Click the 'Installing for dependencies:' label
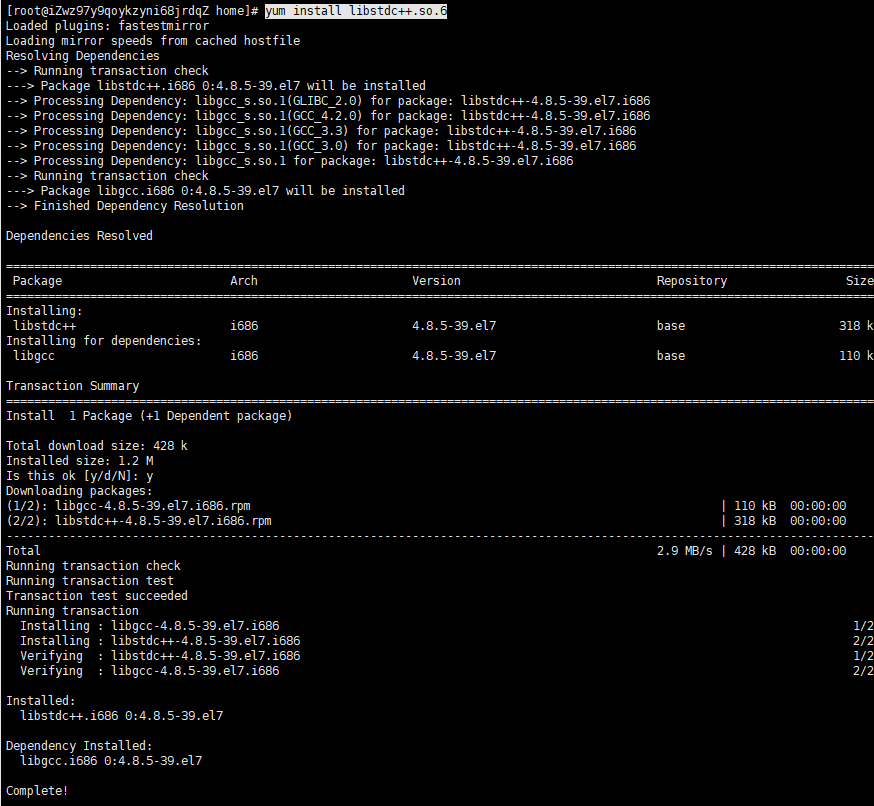Screen dimensions: 874x806 coord(104,341)
